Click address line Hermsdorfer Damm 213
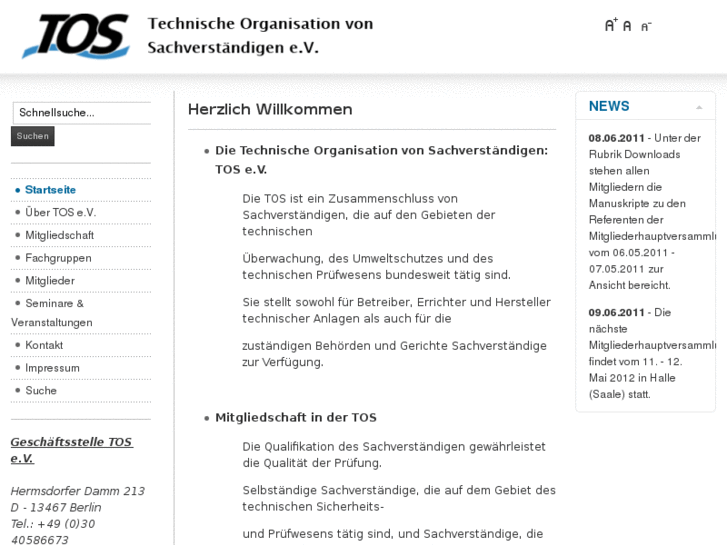The width and height of the screenshot is (727, 545). (x=78, y=491)
